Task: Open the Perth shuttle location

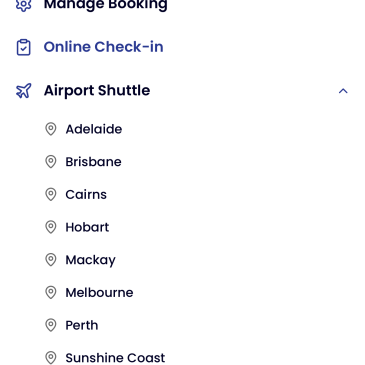Action: (82, 325)
